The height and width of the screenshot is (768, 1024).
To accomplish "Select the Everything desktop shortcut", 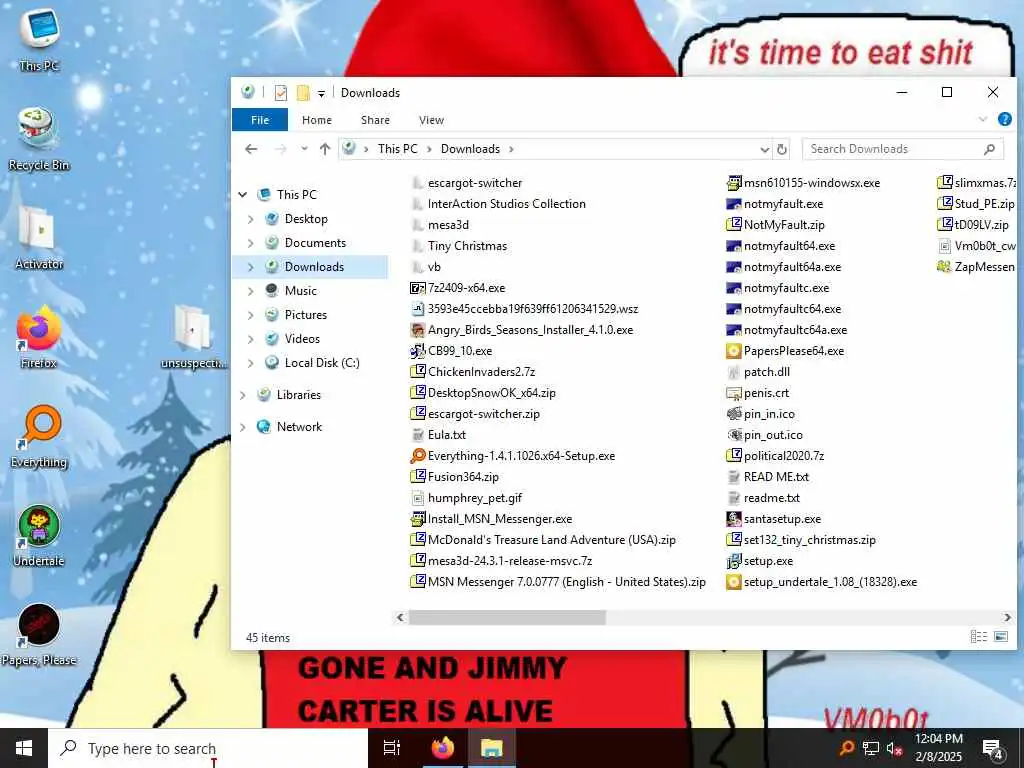I will pyautogui.click(x=39, y=436).
